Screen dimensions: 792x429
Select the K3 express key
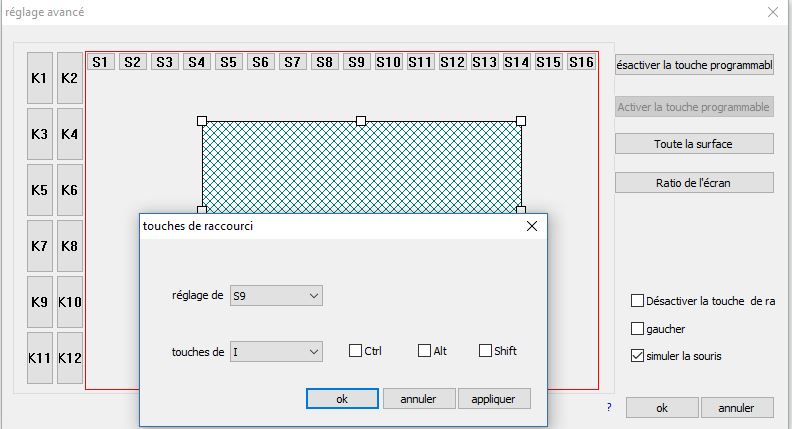(40, 134)
